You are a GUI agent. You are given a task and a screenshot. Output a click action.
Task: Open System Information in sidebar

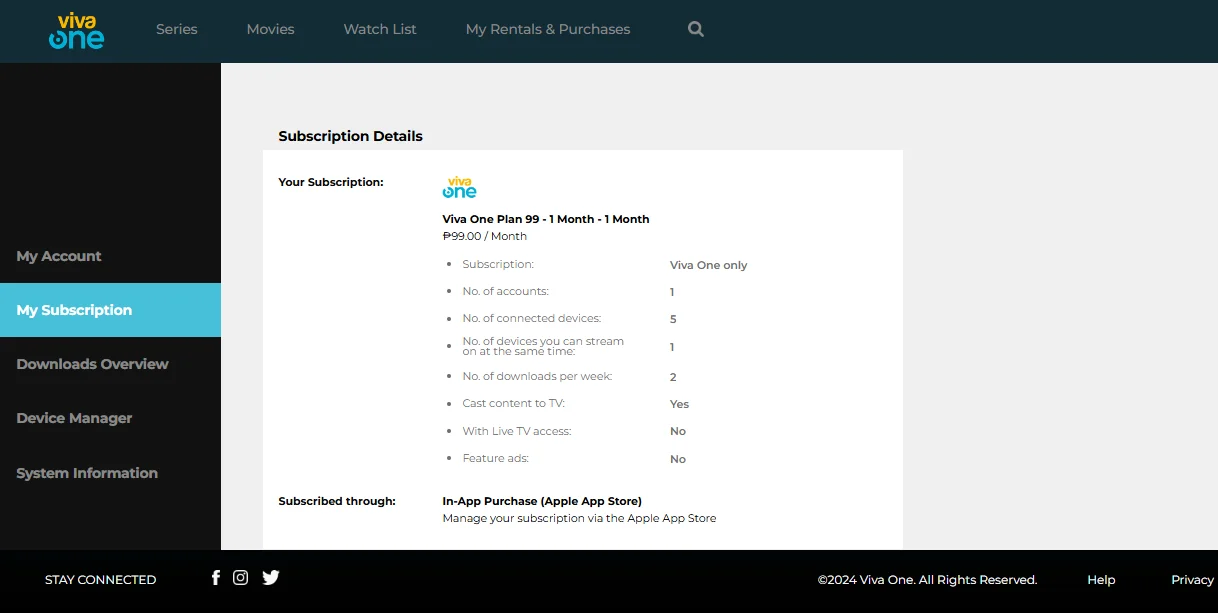tap(110, 473)
